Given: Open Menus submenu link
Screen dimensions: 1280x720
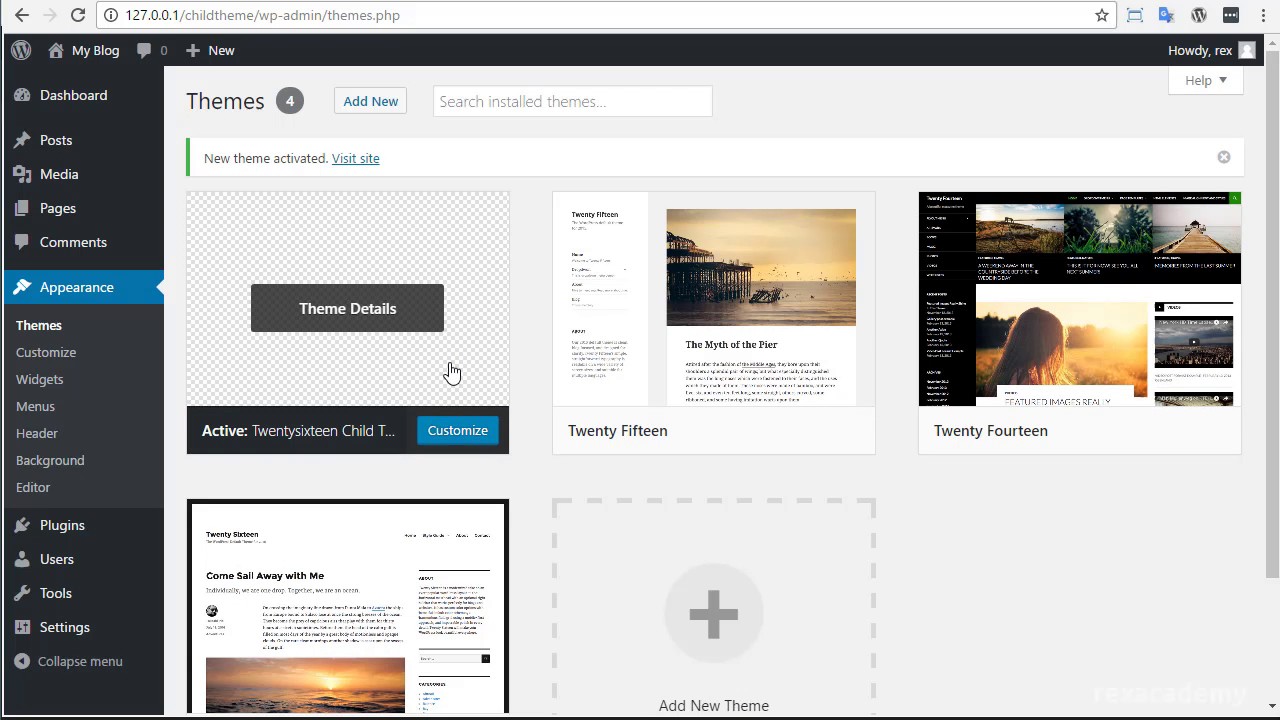Looking at the screenshot, I should 35,406.
